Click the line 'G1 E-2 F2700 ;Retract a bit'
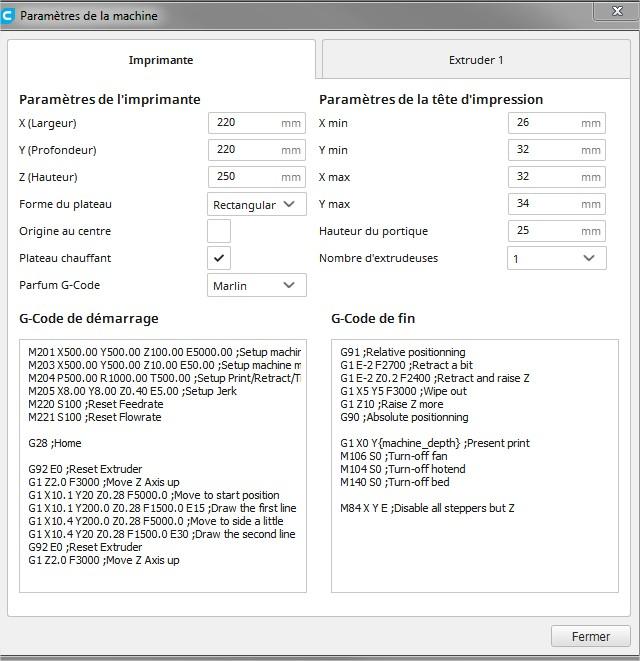Screen dimensions: 640x661 406,365
